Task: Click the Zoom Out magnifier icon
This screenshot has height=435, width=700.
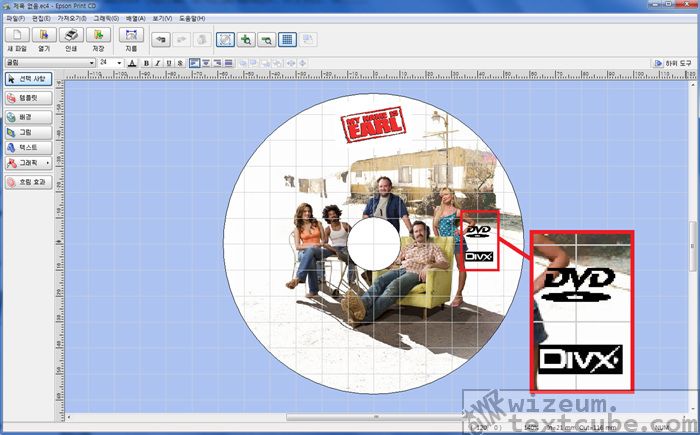Action: (x=267, y=40)
